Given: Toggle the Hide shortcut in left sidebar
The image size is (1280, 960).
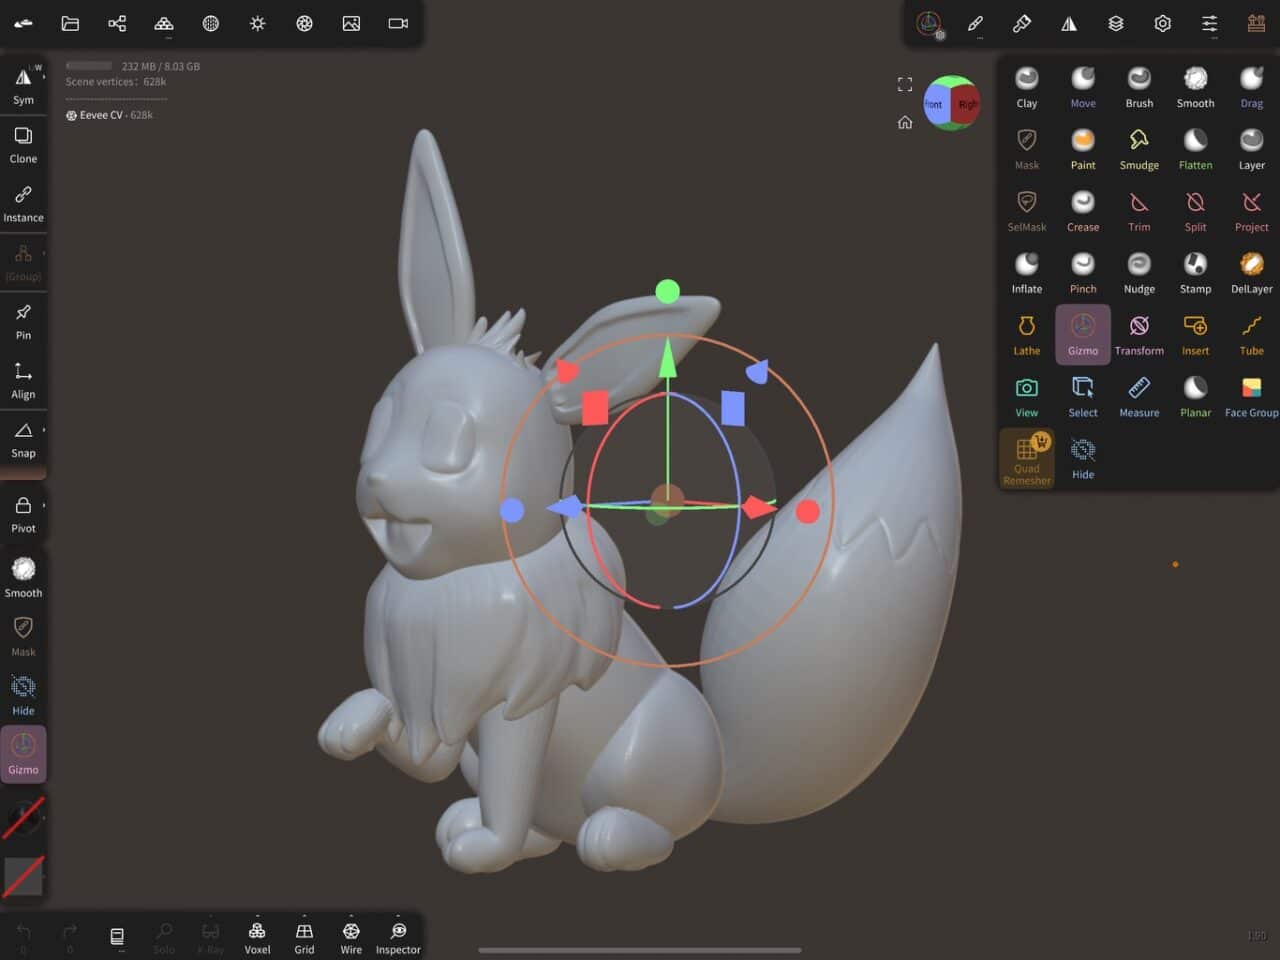Looking at the screenshot, I should coord(23,695).
